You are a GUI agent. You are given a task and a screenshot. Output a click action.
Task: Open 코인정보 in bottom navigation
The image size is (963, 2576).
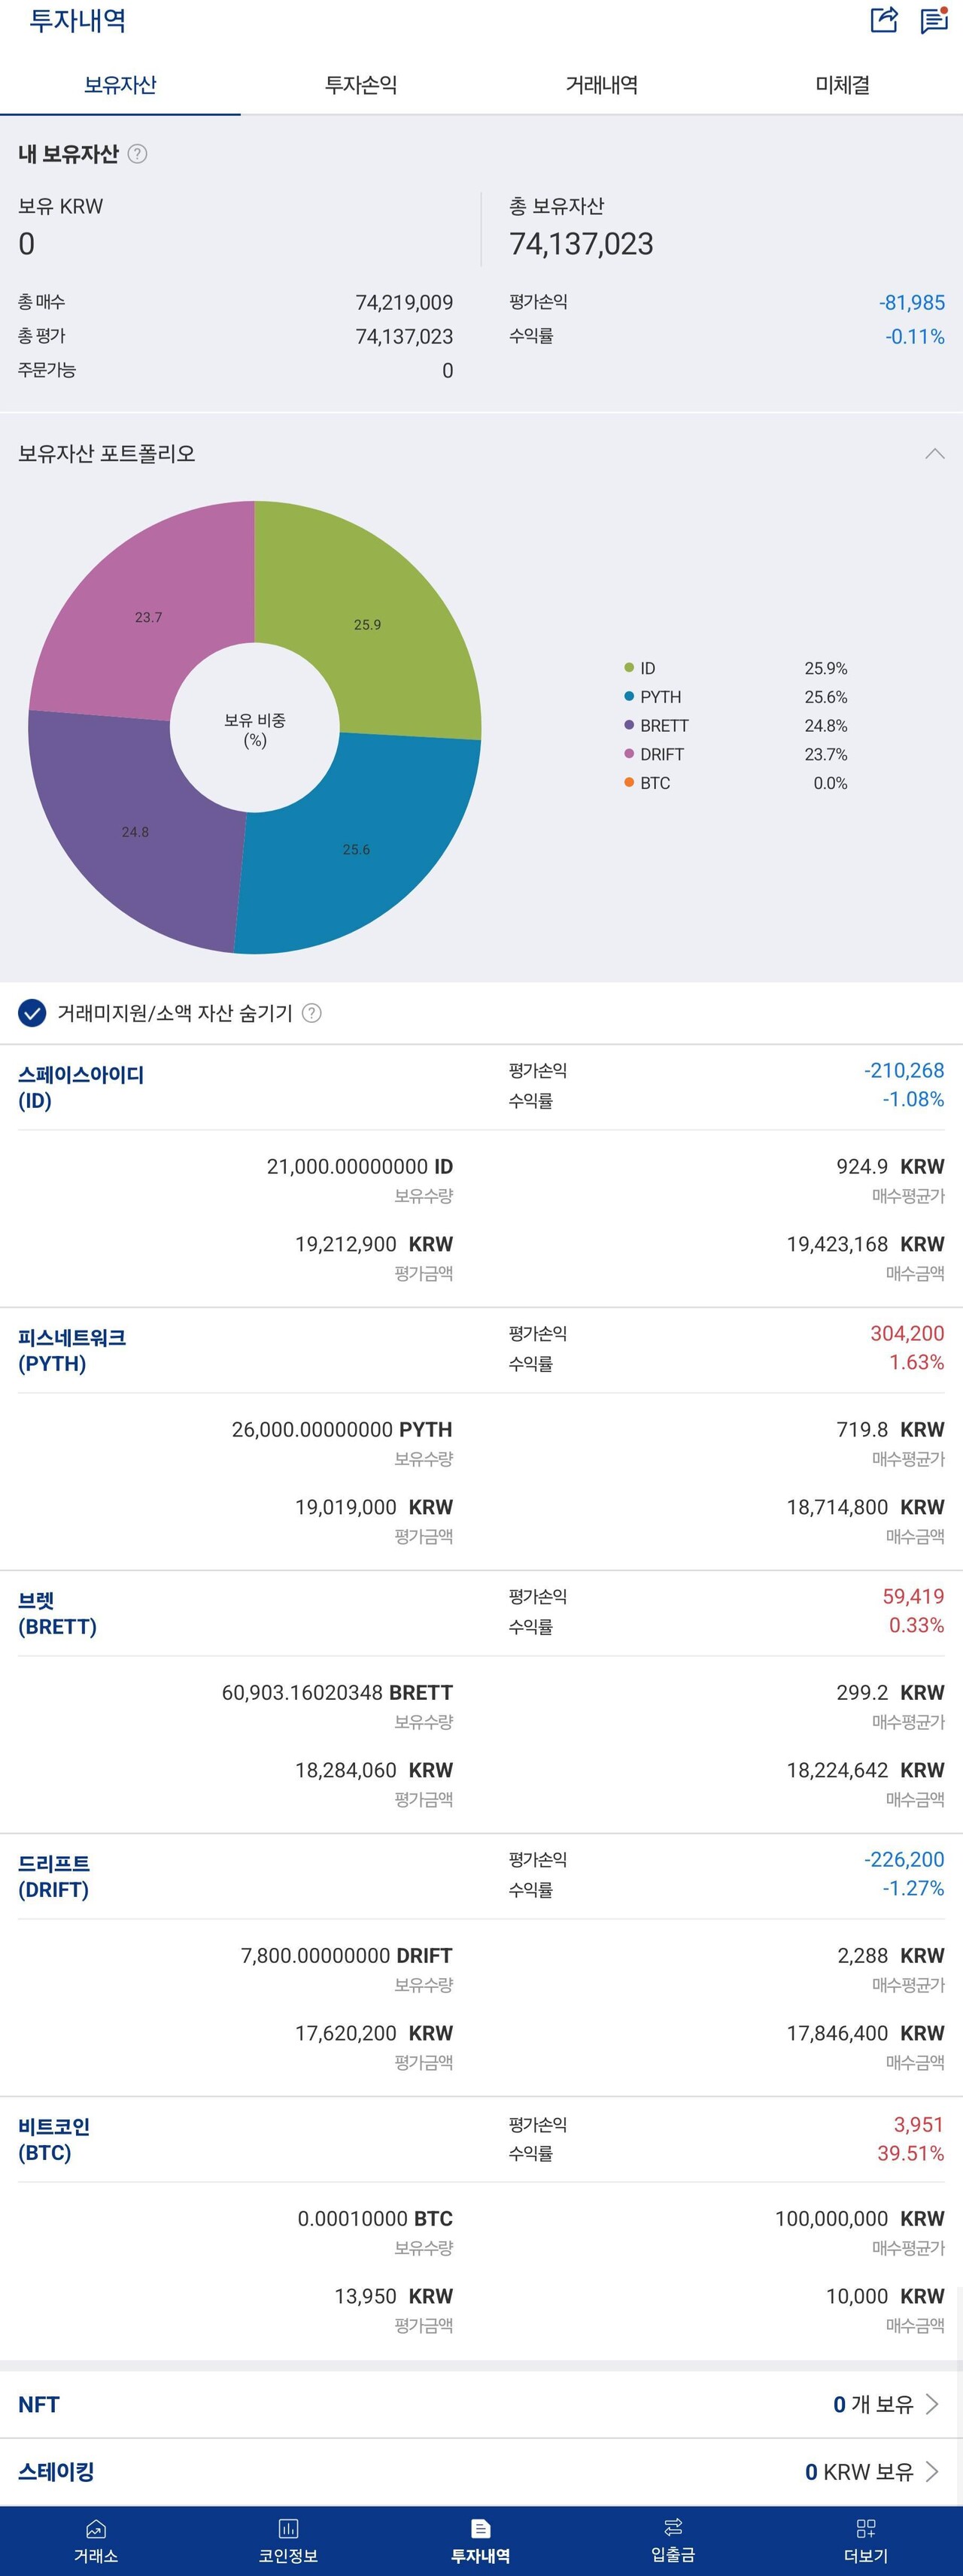[x=288, y=2541]
